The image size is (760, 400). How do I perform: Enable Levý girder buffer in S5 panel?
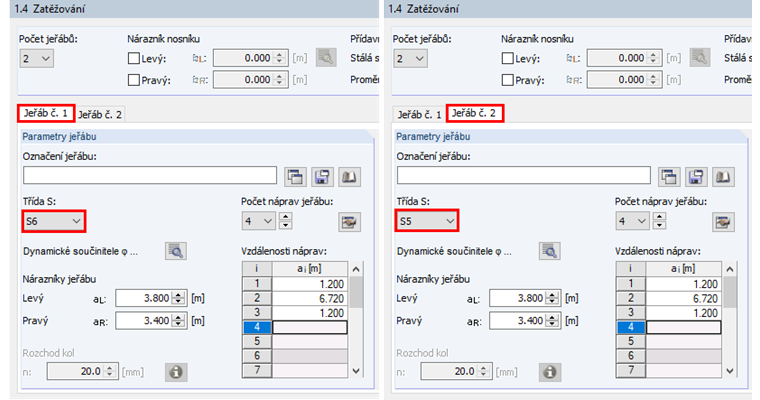(507, 58)
